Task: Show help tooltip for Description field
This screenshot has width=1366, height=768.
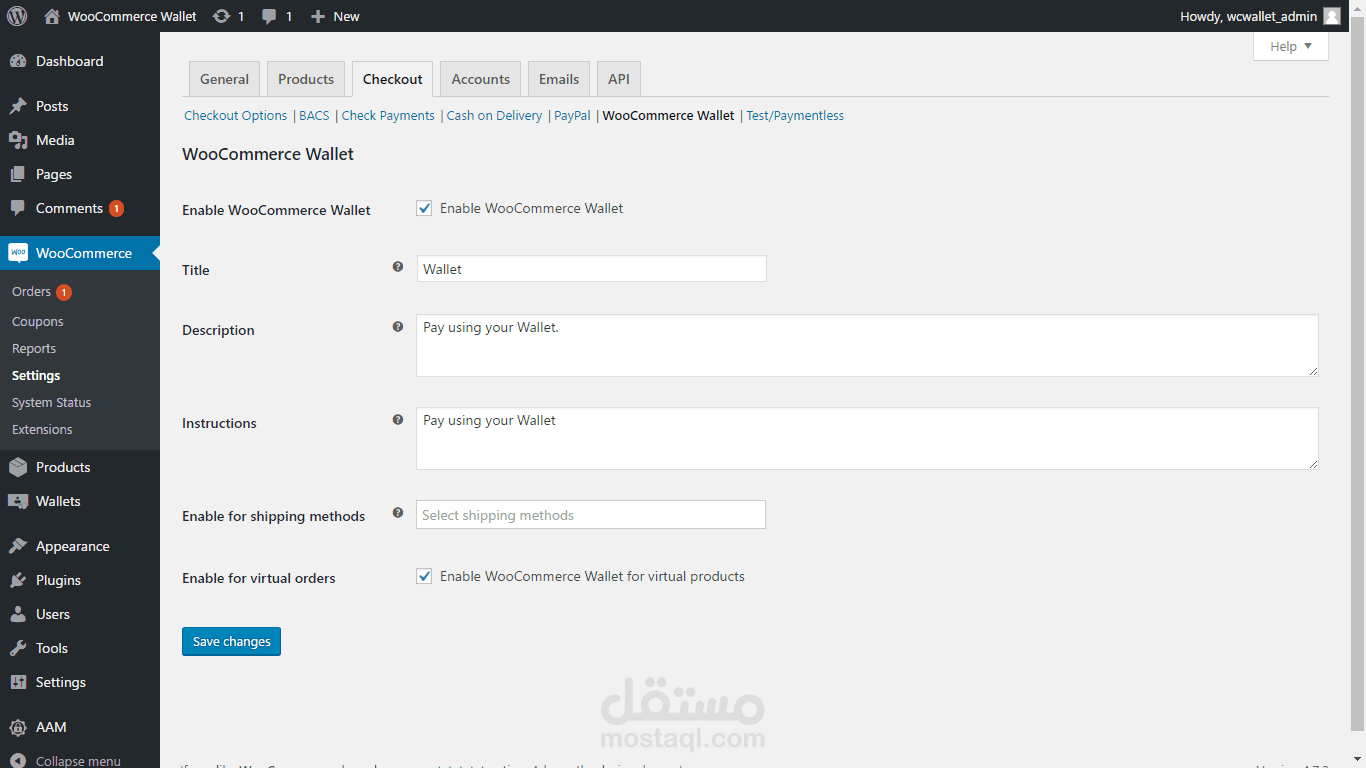Action: click(x=398, y=327)
